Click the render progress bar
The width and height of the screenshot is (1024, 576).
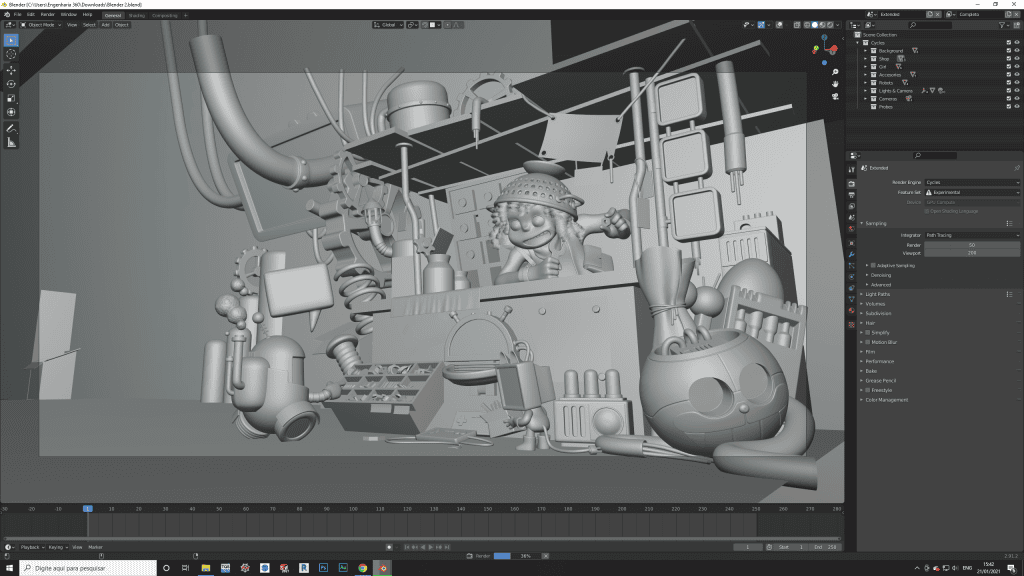[x=516, y=556]
